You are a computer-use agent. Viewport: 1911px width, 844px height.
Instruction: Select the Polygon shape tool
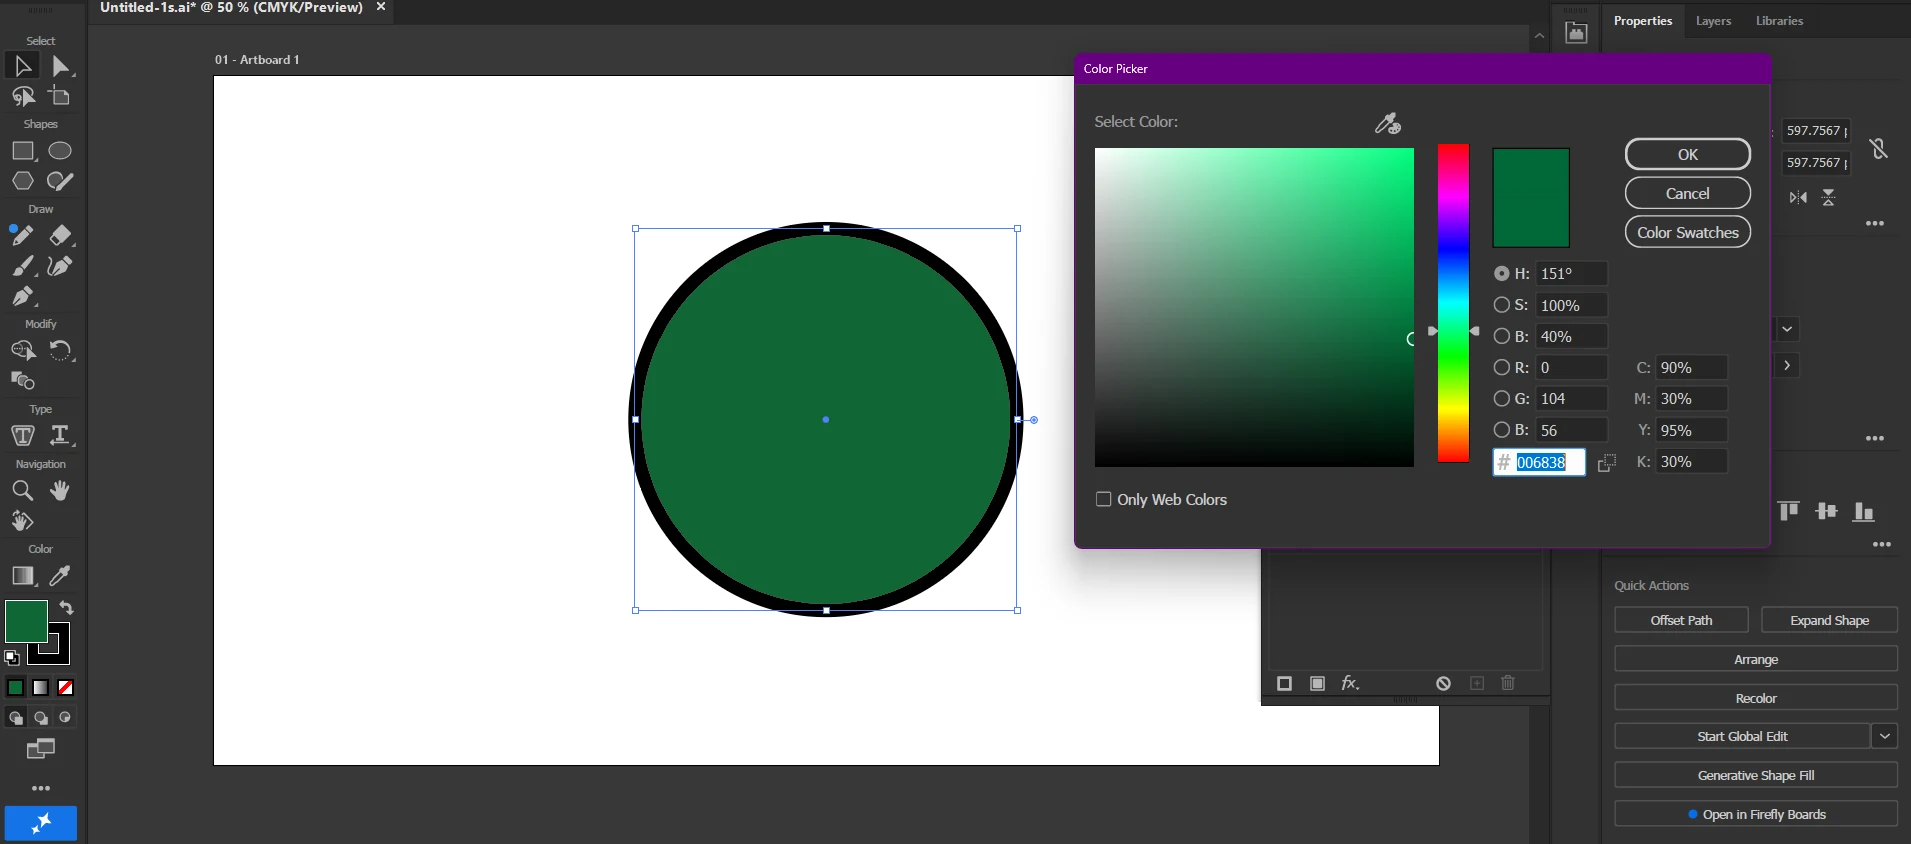click(x=22, y=181)
